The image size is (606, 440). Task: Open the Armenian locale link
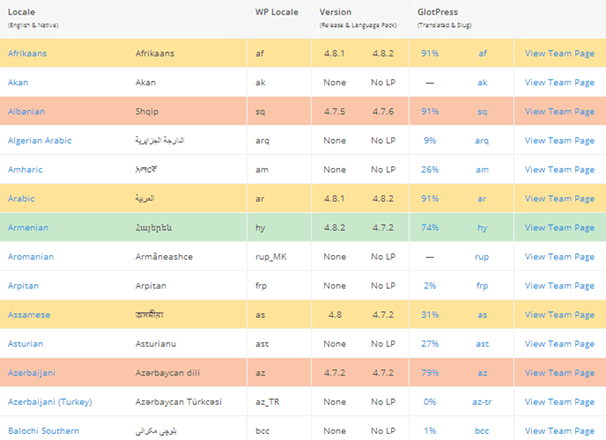click(x=28, y=227)
